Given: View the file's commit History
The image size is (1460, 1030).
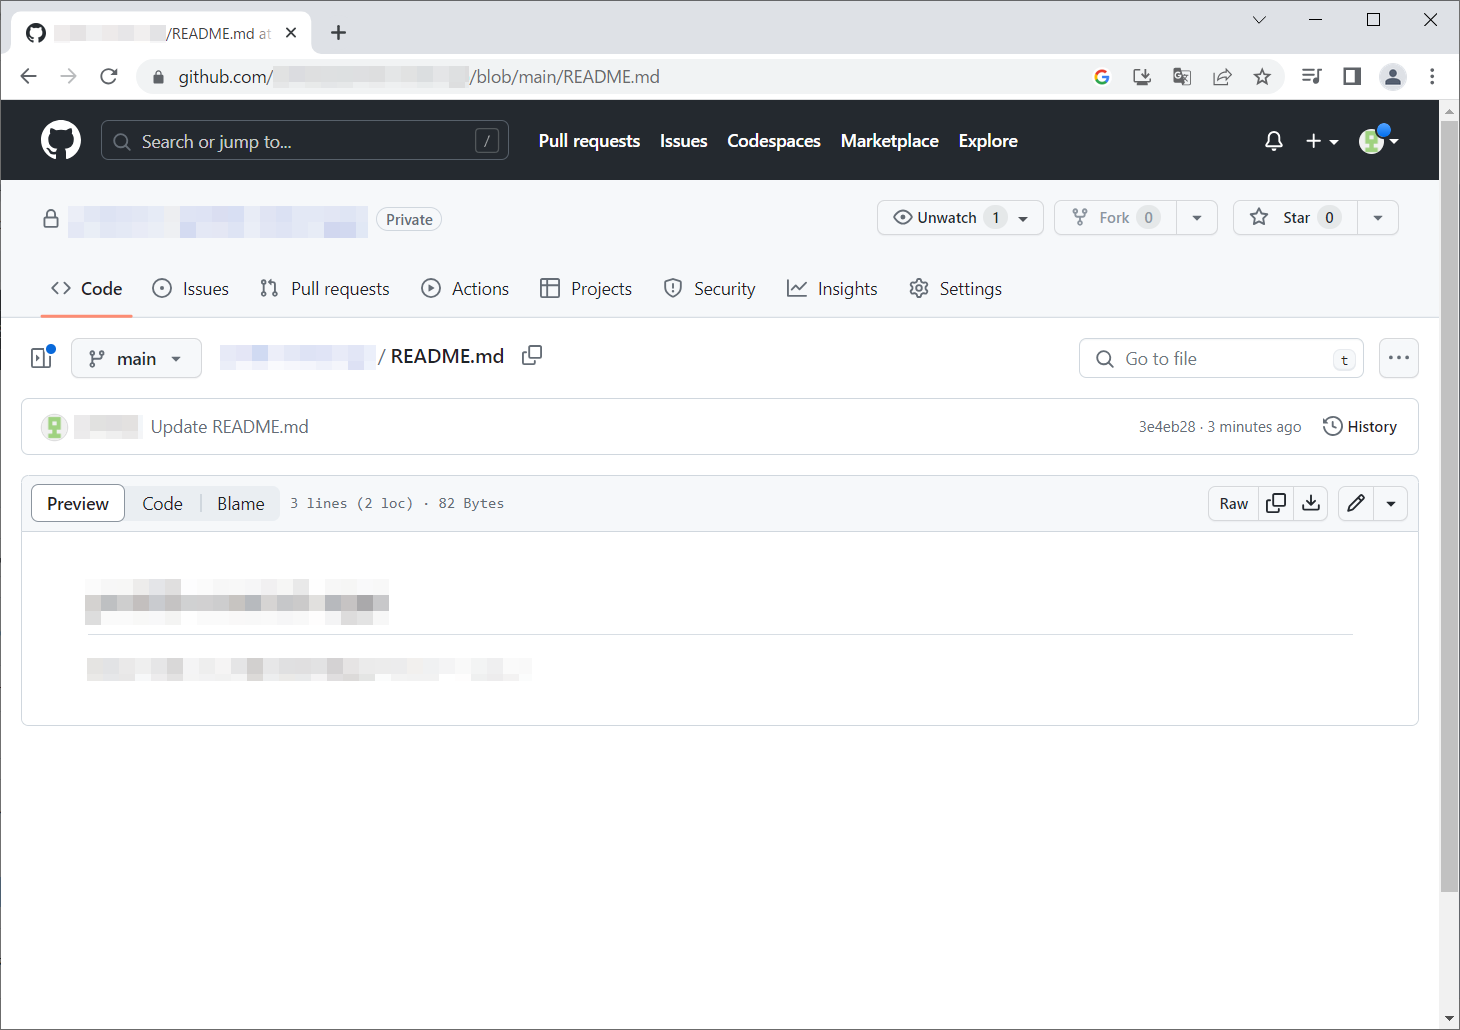Looking at the screenshot, I should [x=1360, y=427].
